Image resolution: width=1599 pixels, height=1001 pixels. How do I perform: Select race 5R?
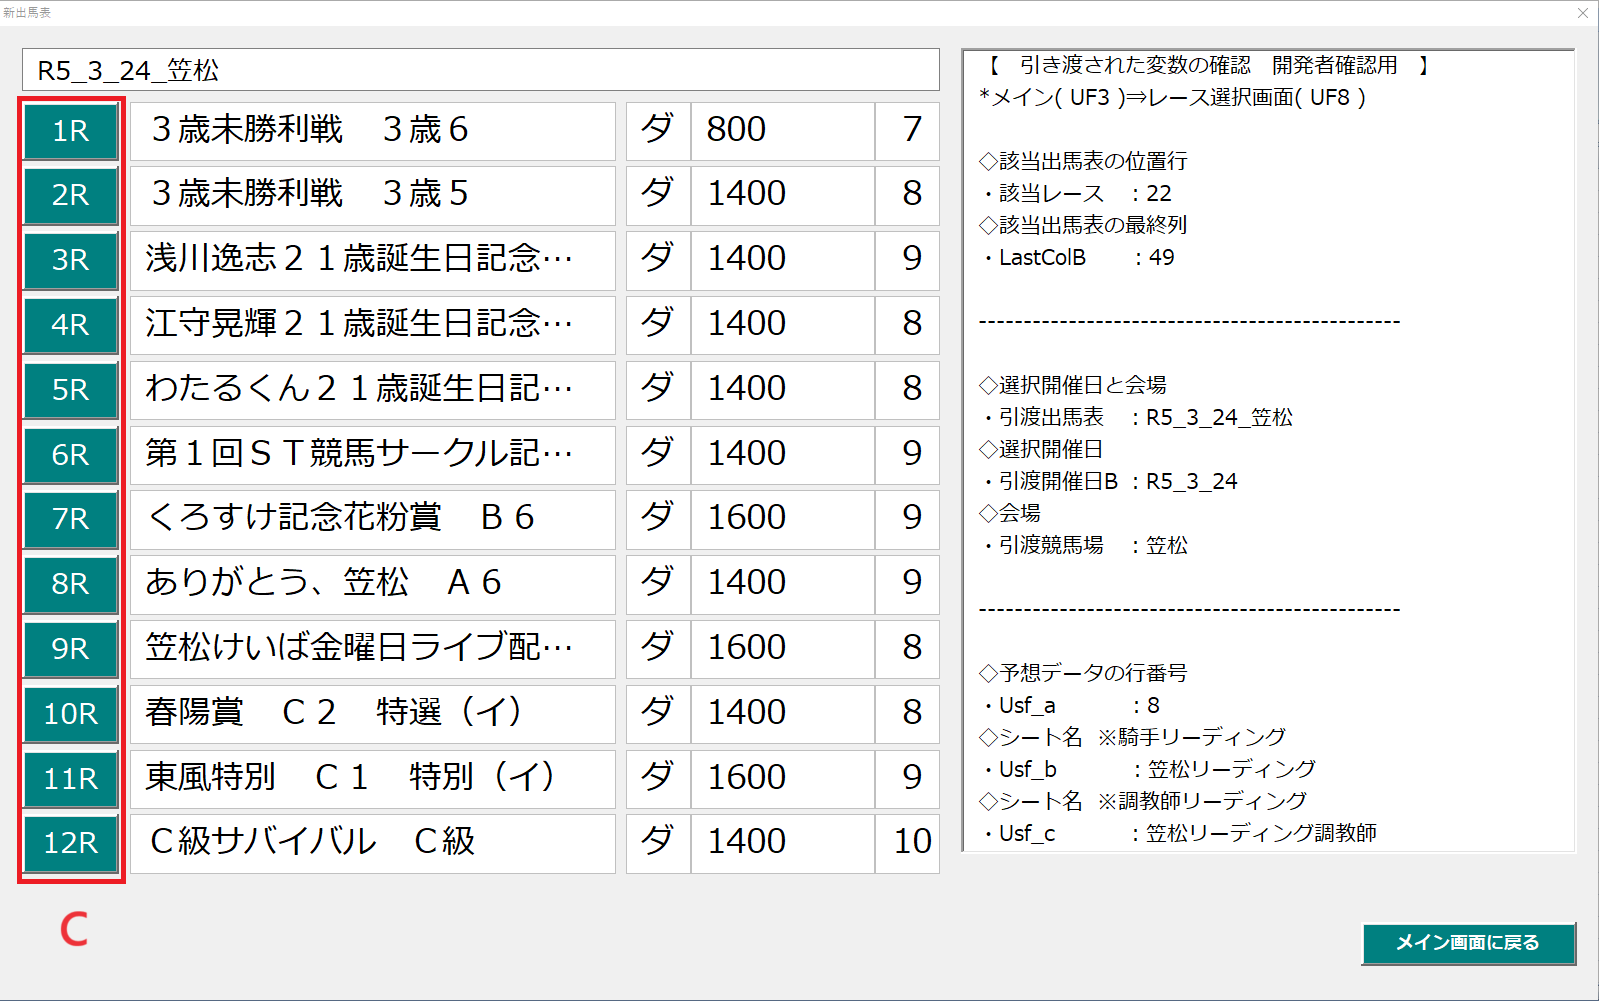[x=71, y=390]
